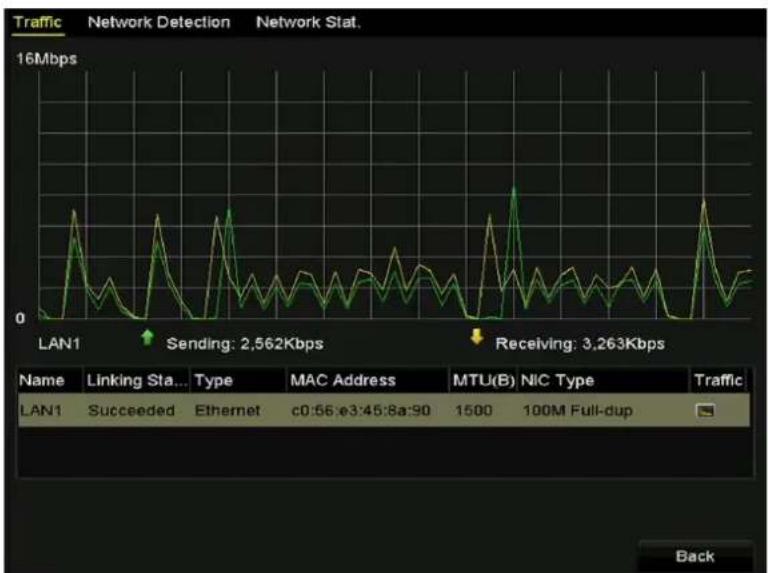Click the green Sending arrow icon
This screenshot has width=768, height=573.
147,337
